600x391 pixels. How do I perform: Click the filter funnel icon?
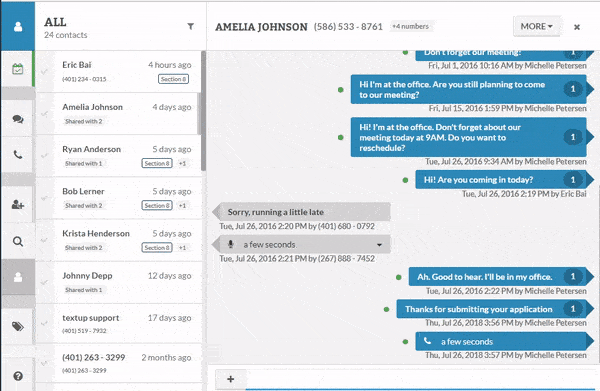coord(190,26)
